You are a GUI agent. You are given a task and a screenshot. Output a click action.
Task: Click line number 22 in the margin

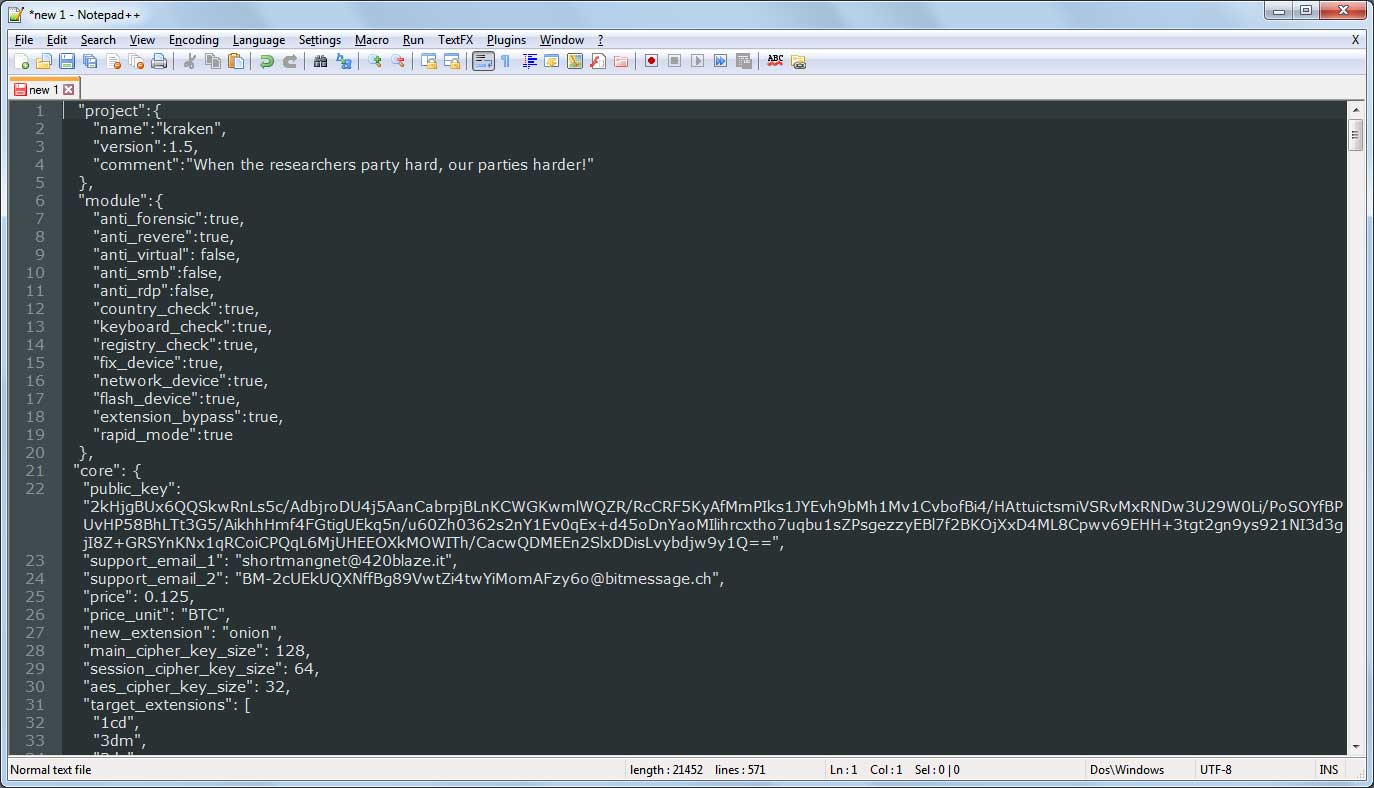tap(35, 489)
